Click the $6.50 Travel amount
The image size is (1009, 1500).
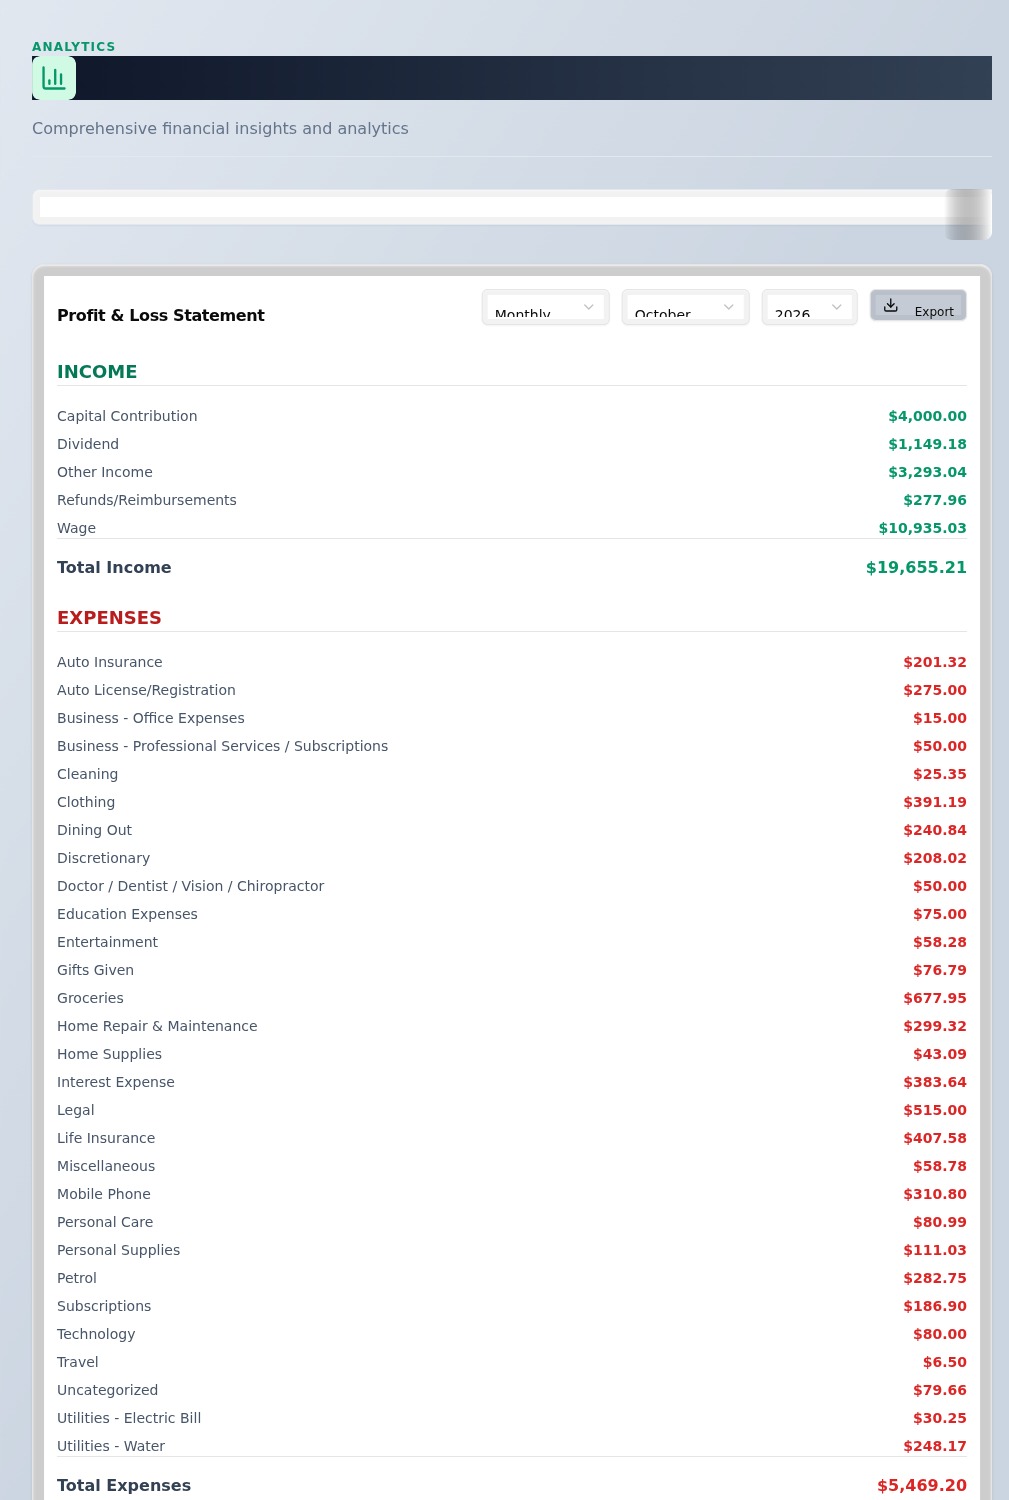[x=945, y=1362]
